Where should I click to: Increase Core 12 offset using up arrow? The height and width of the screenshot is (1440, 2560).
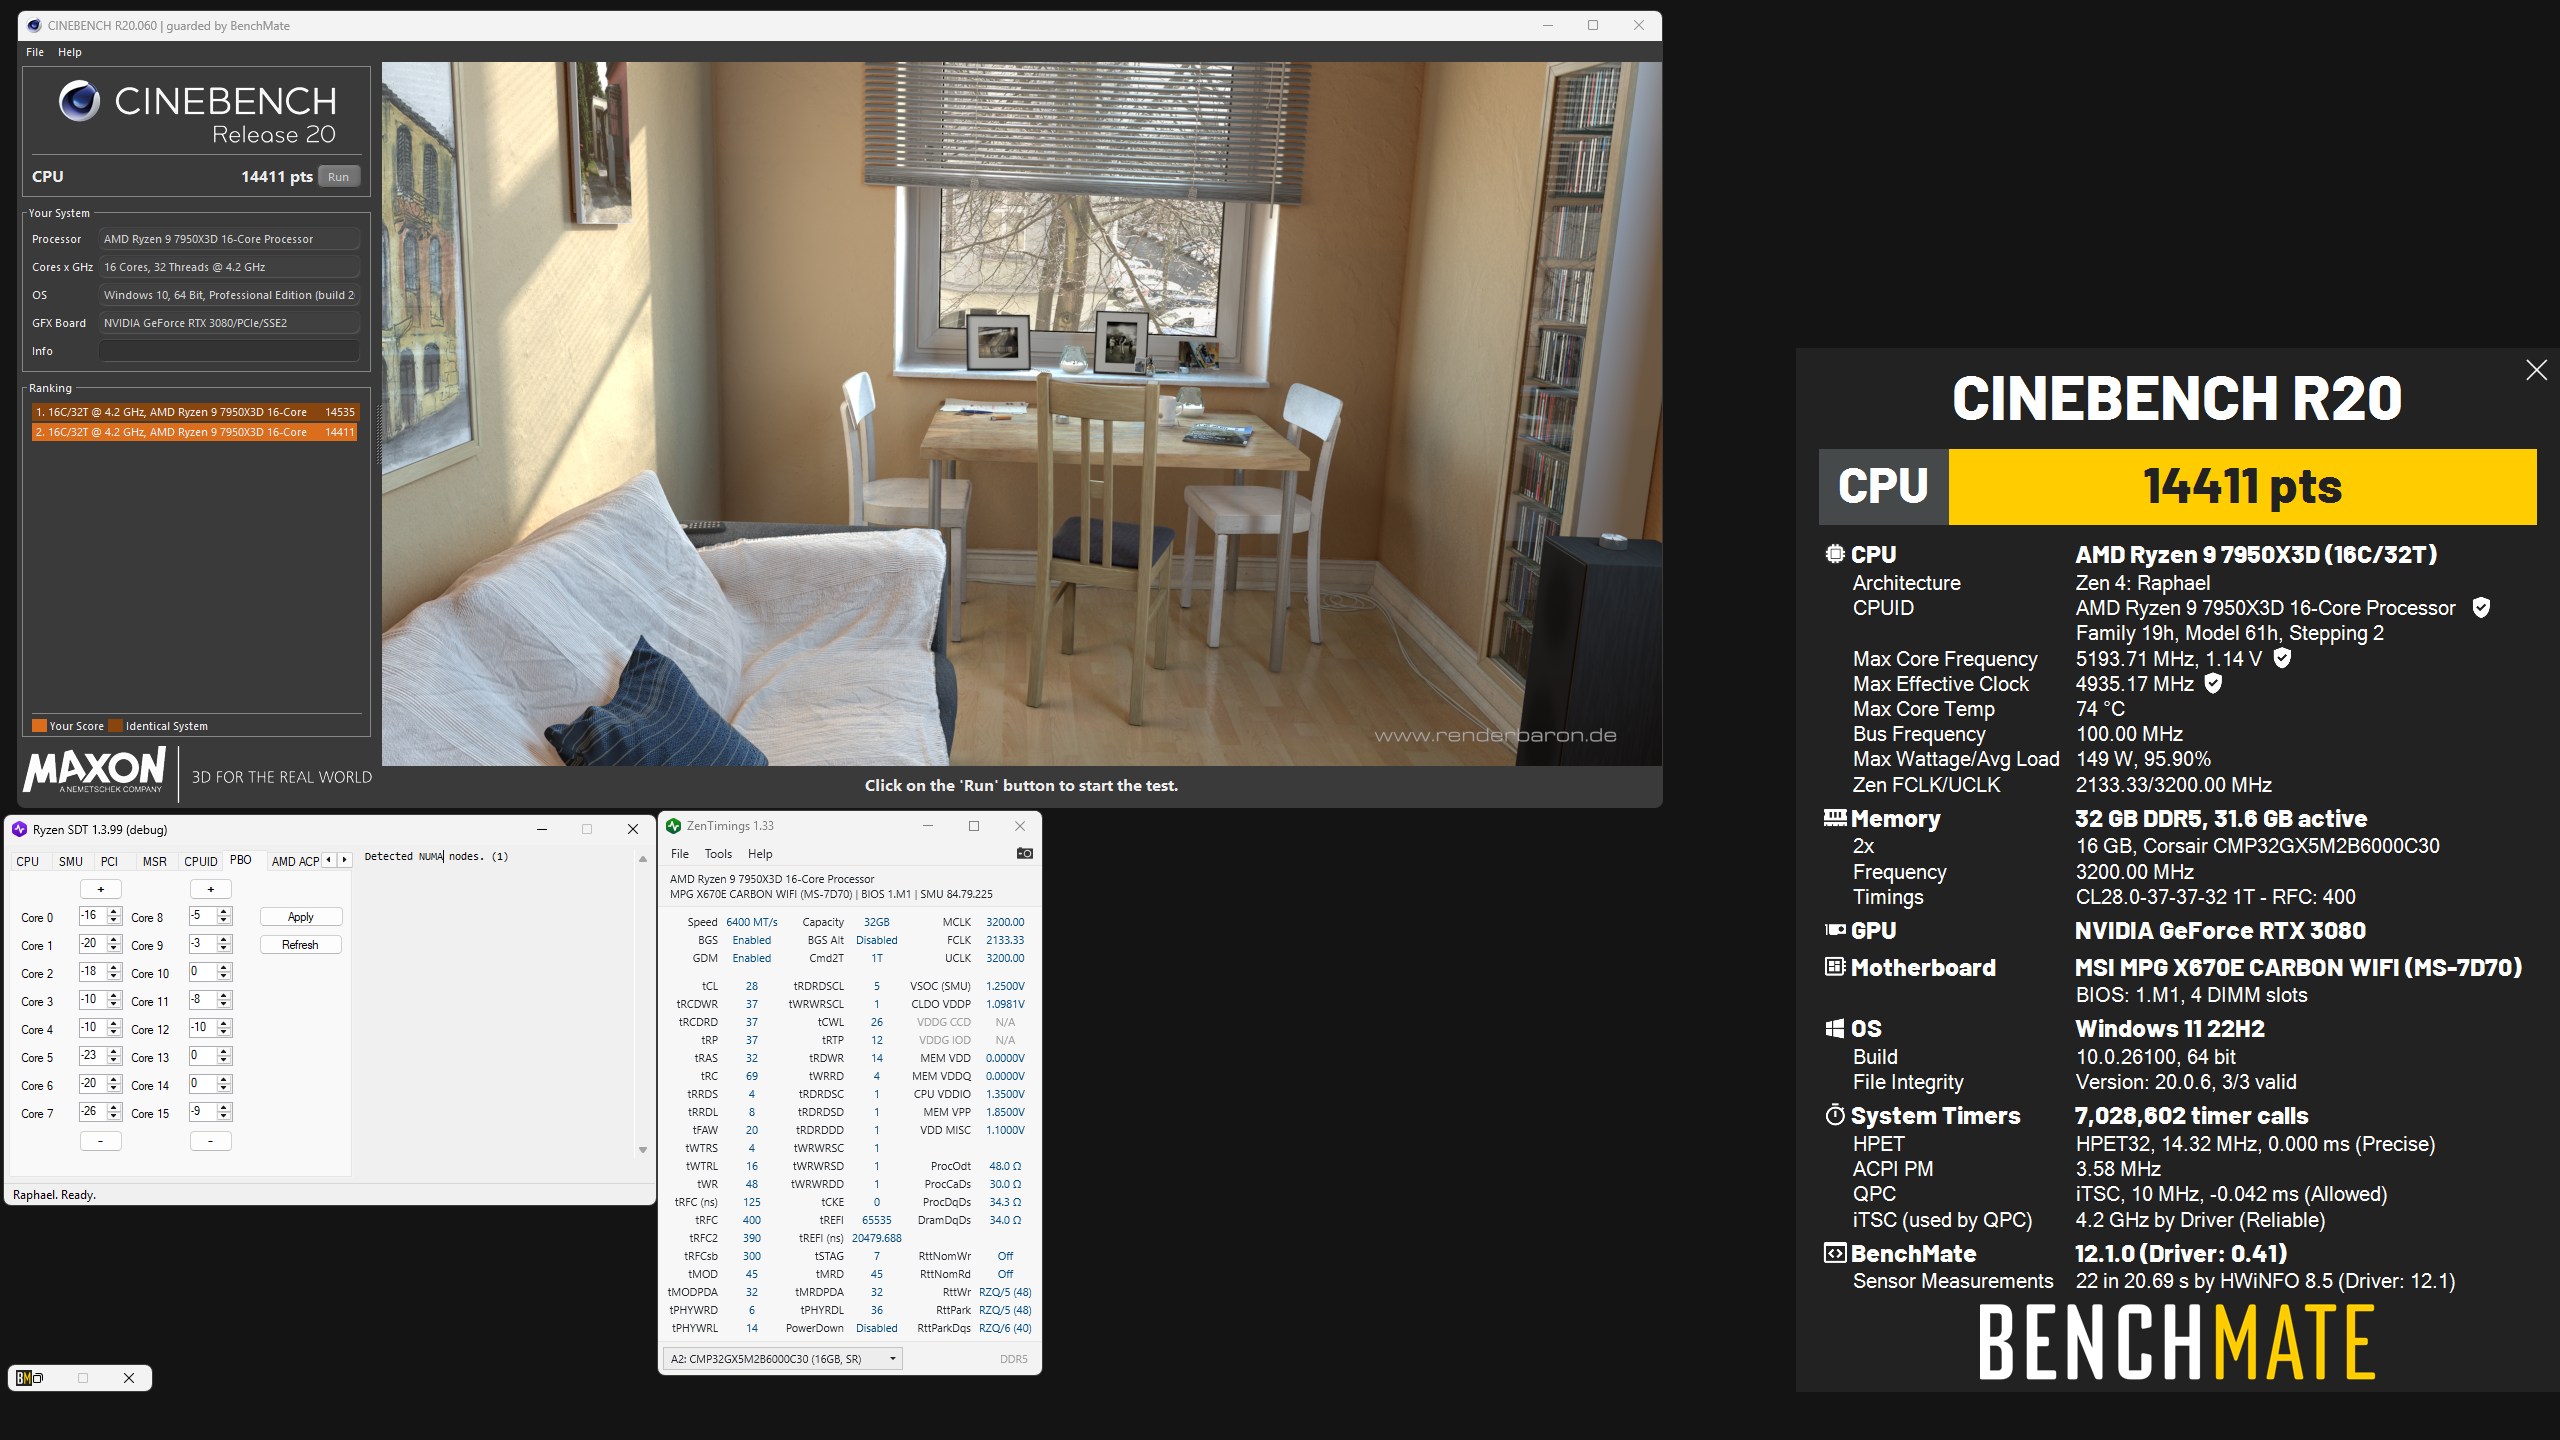(224, 1024)
